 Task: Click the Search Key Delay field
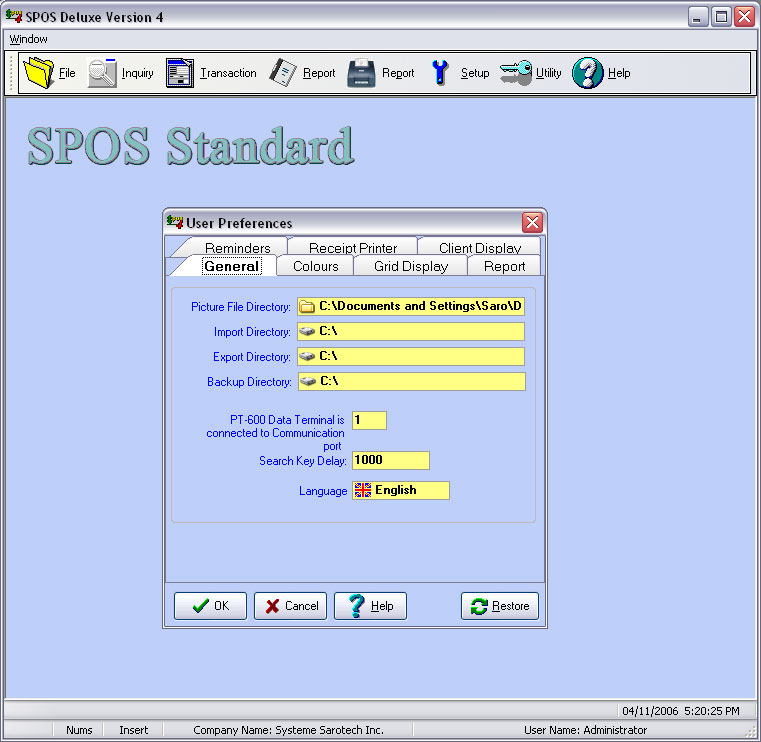click(x=391, y=460)
